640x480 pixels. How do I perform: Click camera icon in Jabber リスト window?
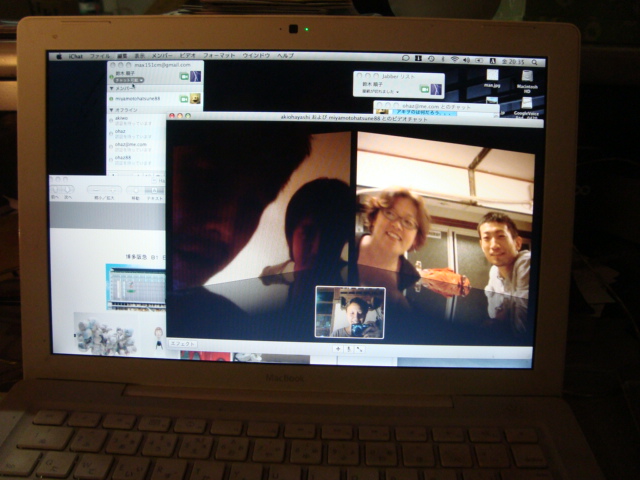[424, 89]
